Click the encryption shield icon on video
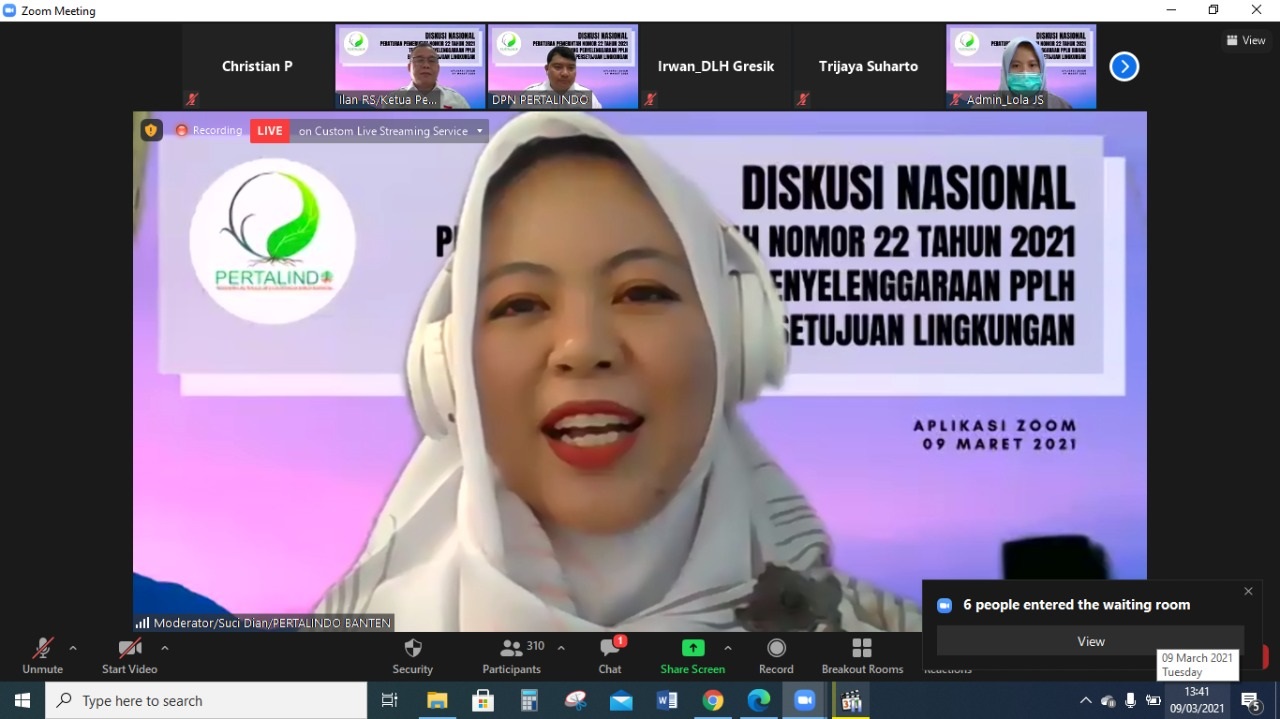 (151, 130)
